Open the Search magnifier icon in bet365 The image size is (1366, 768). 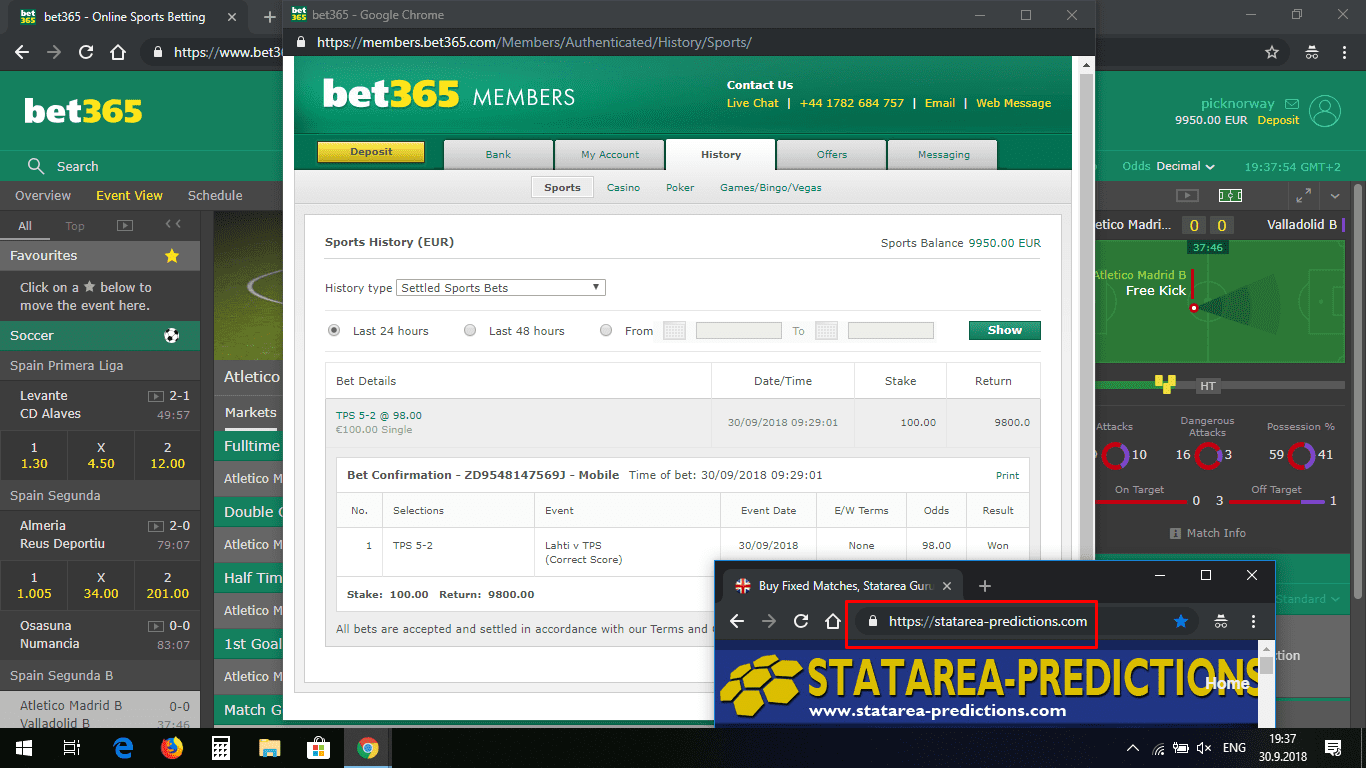pos(36,166)
